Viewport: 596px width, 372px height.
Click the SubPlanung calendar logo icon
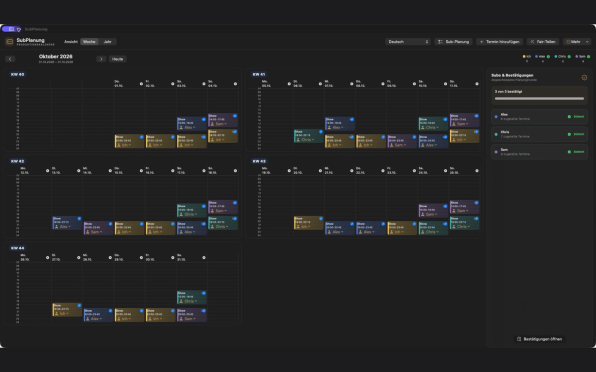tap(10, 42)
